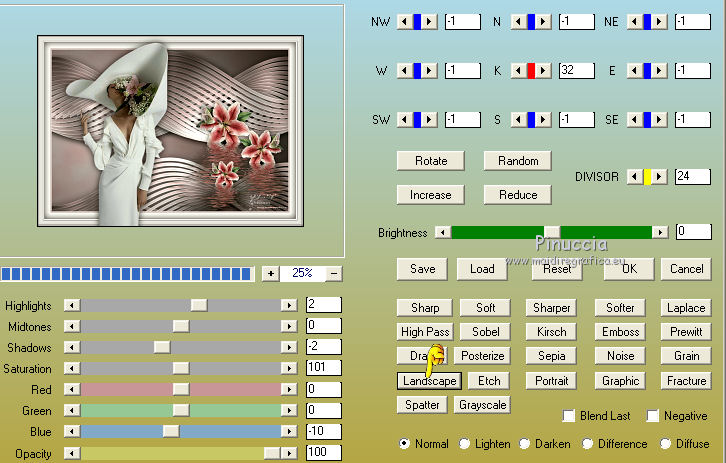
Task: Apply the High Pass preset
Action: pos(425,332)
